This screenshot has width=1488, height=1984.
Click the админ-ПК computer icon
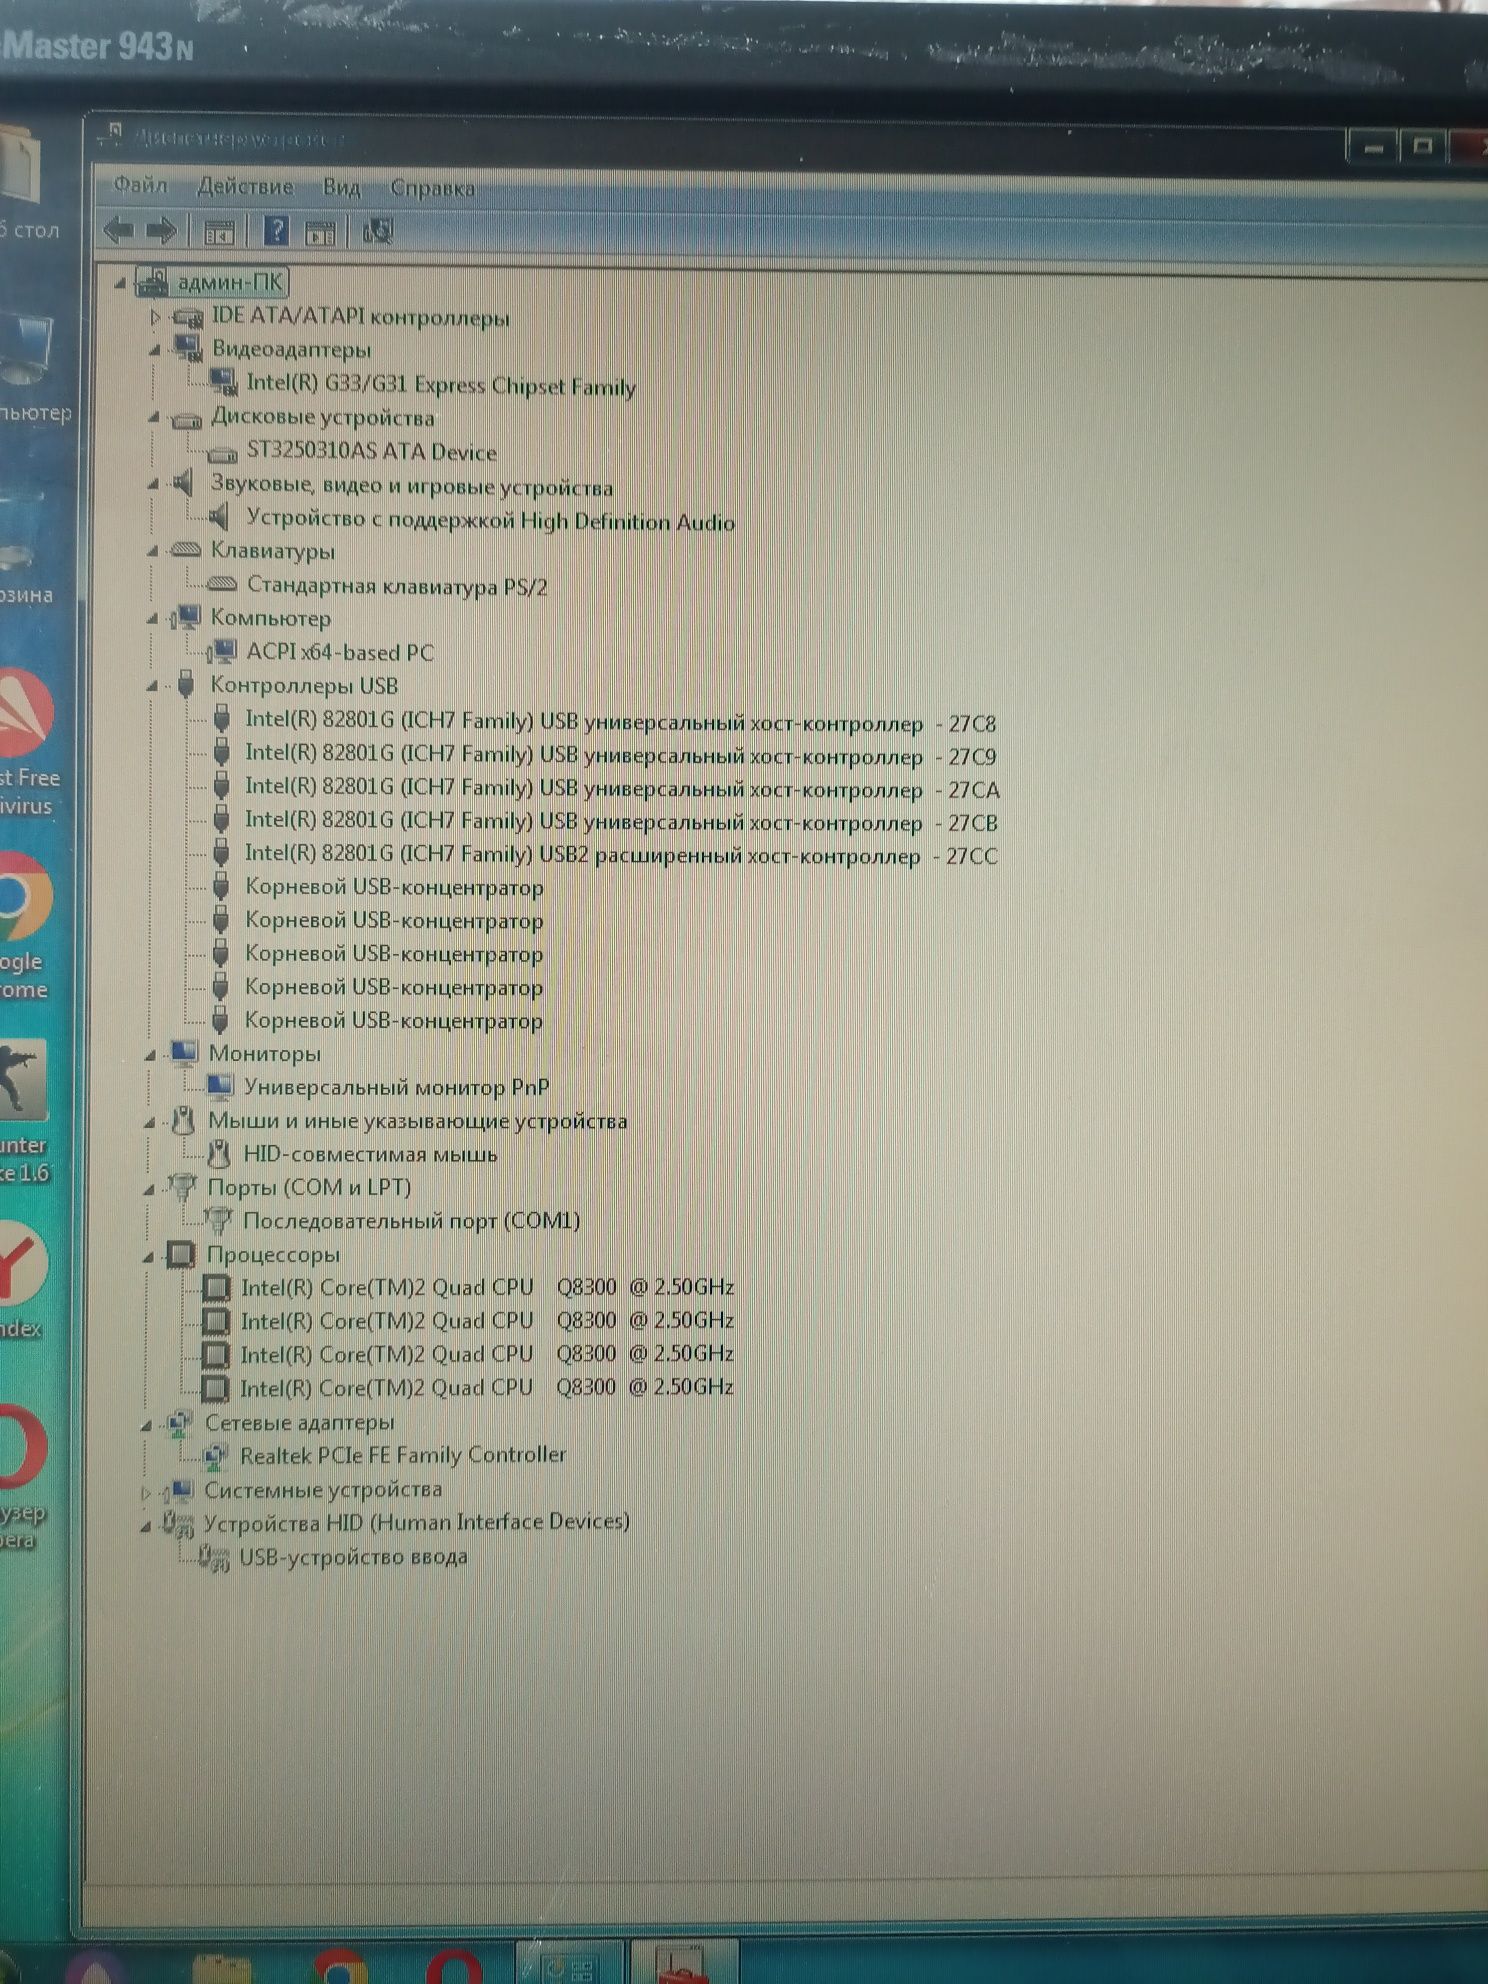[152, 283]
